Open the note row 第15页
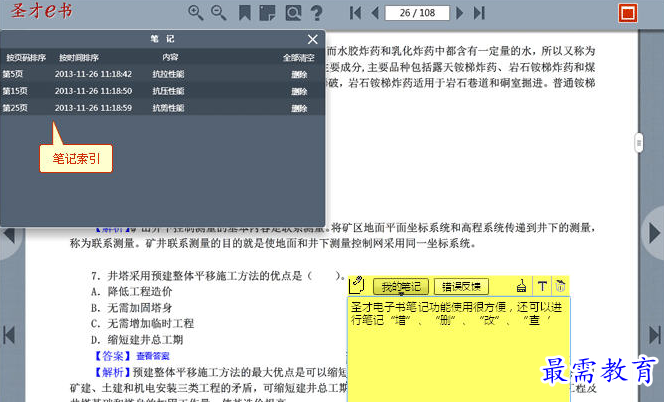Viewport: 664px width, 402px height. coord(163,91)
